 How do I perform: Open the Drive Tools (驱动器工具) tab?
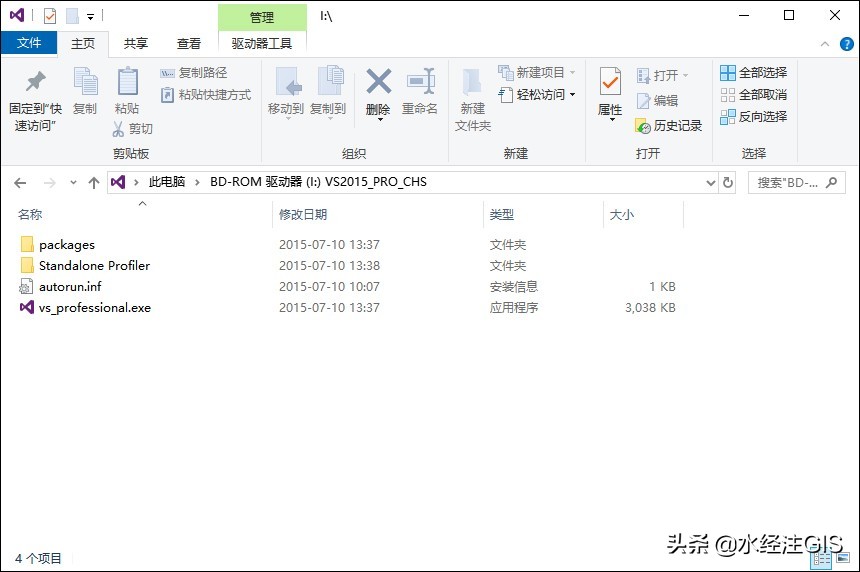pyautogui.click(x=262, y=43)
